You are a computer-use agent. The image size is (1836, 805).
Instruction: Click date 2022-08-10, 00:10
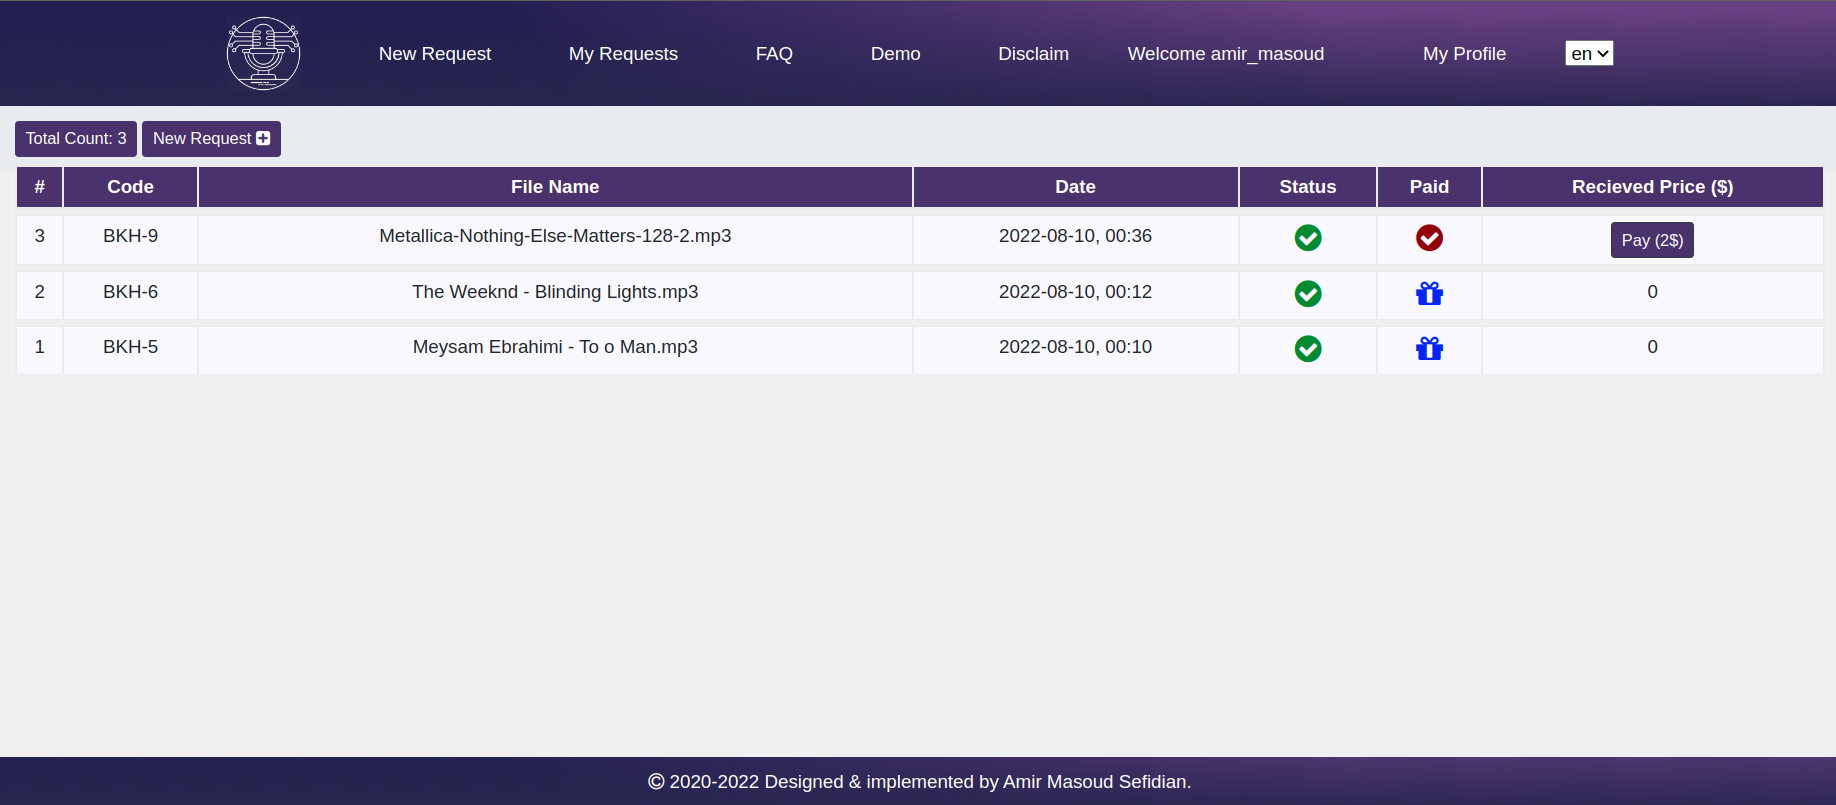1075,347
